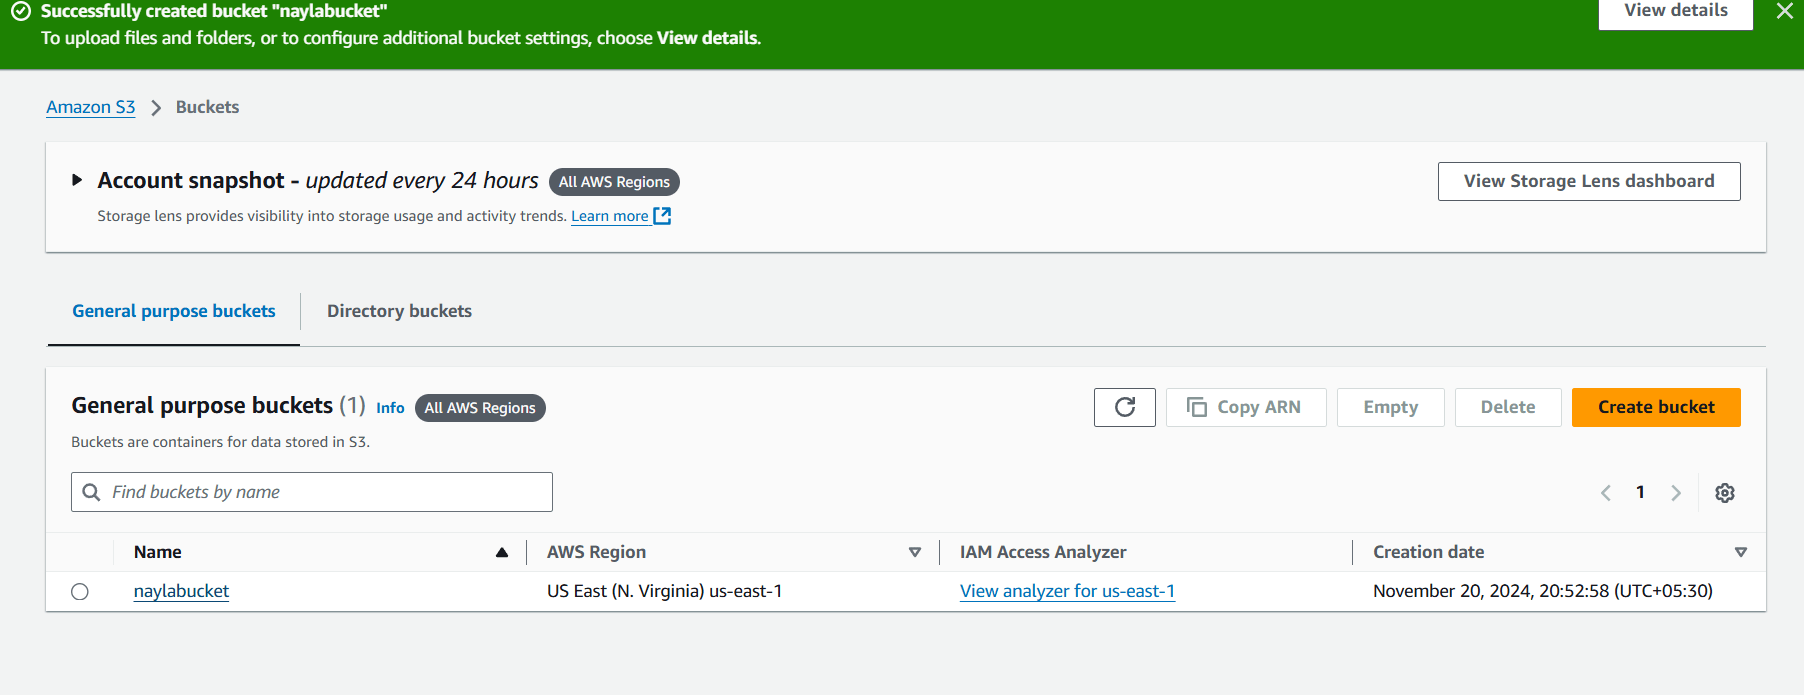Click the Buckets breadcrumb text
Screen dimensions: 1804x695
point(207,107)
